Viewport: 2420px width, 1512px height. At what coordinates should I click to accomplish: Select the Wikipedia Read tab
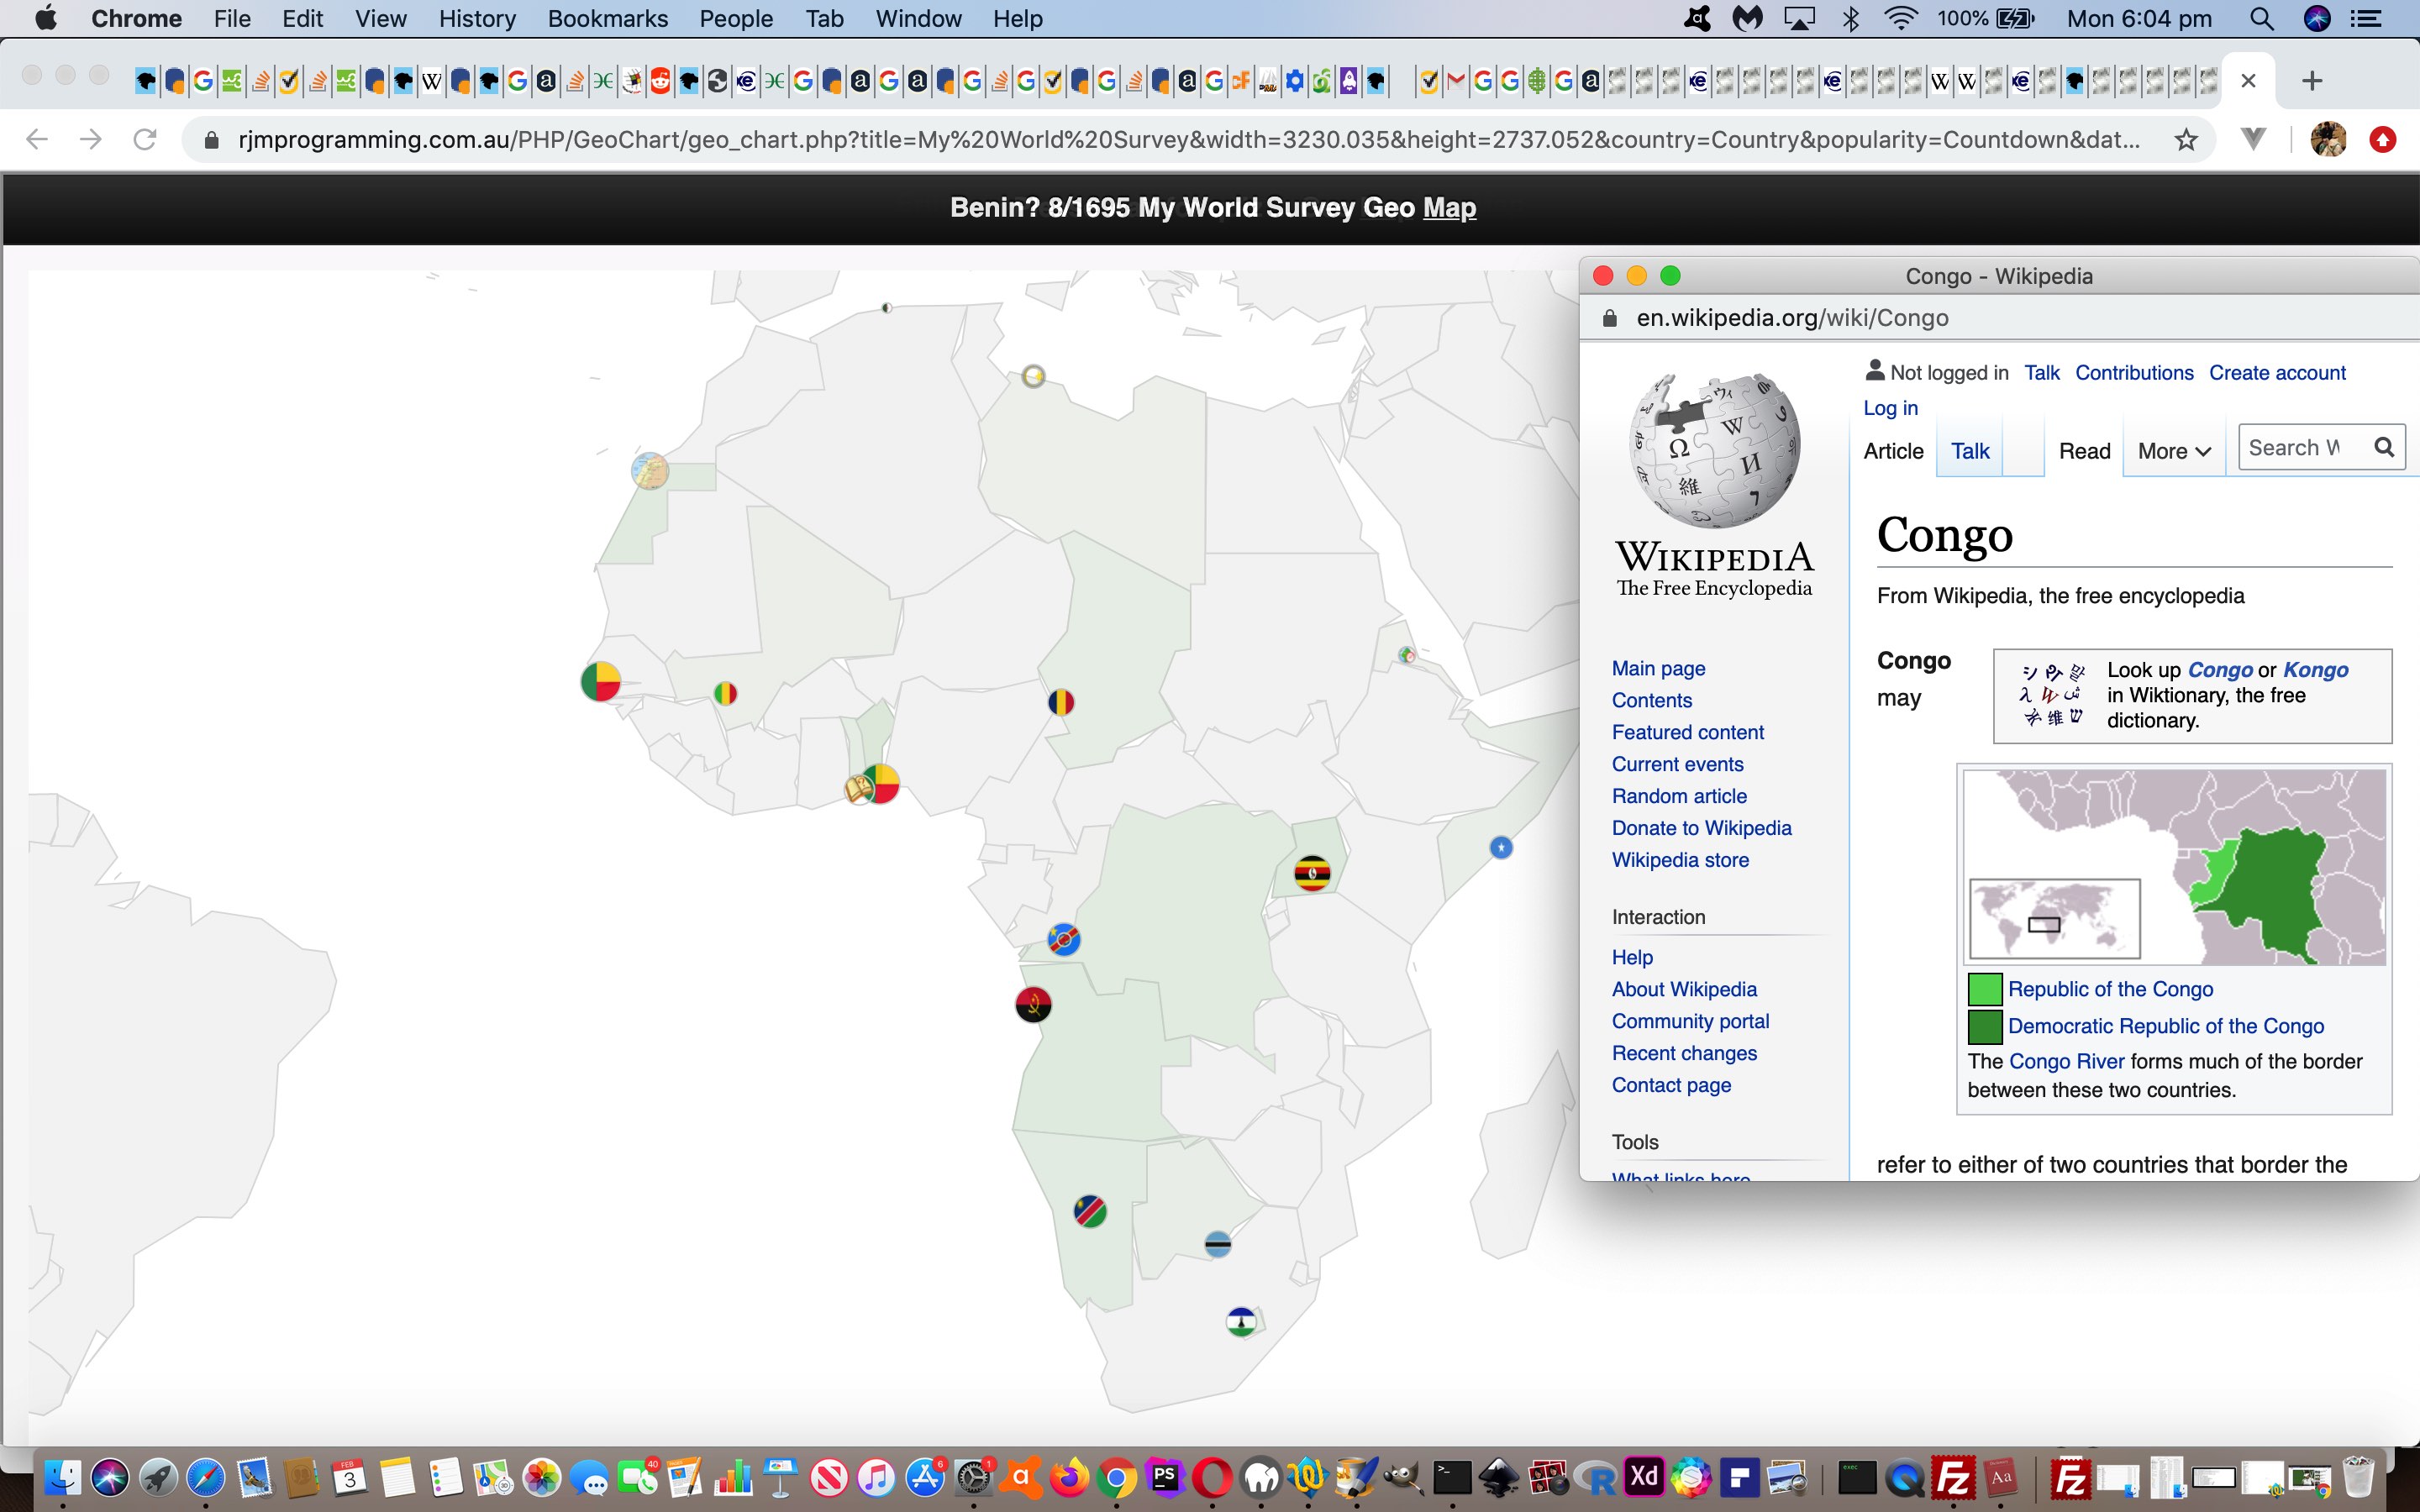tap(2084, 452)
